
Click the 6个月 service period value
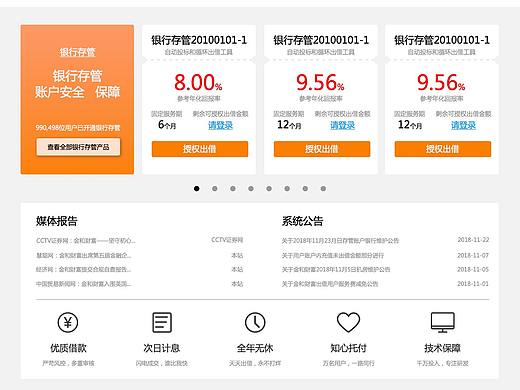(167, 125)
